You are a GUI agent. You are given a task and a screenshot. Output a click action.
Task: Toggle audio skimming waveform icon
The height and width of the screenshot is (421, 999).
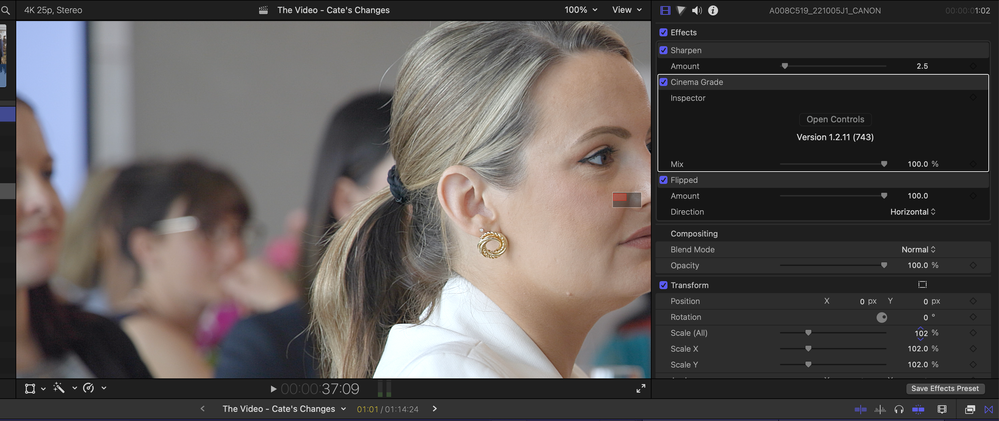point(880,409)
